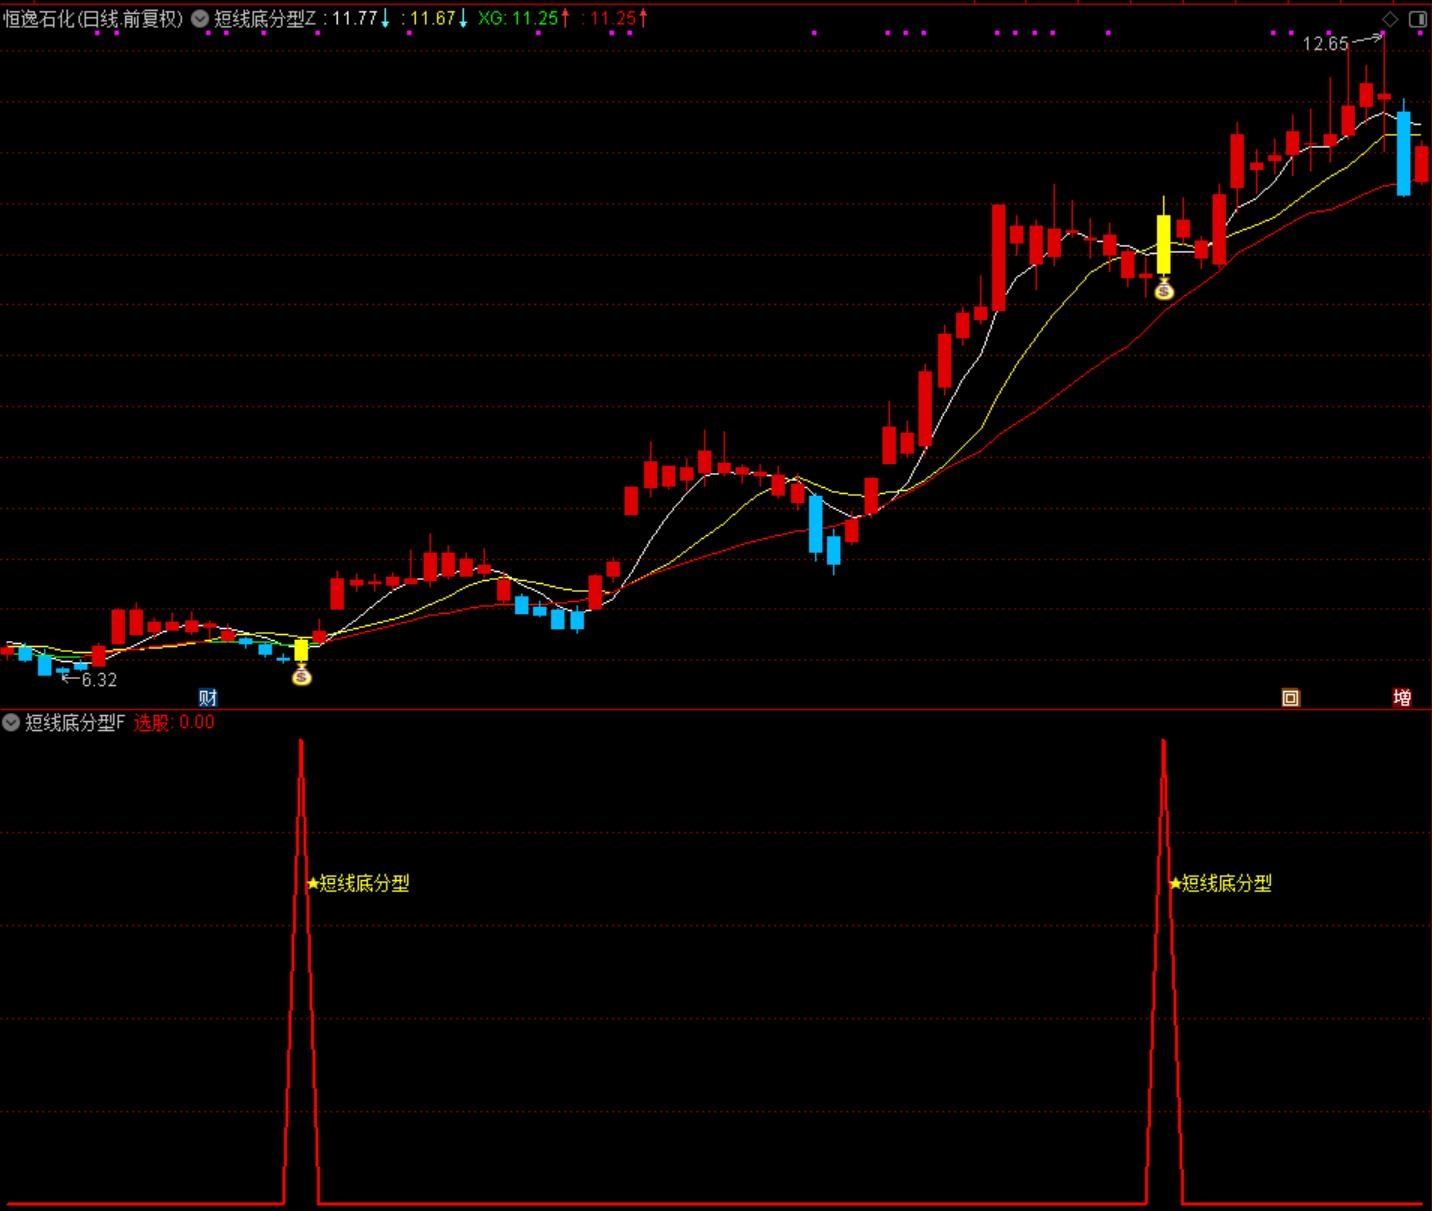Click money bag icon under left yellow candle

pyautogui.click(x=301, y=675)
